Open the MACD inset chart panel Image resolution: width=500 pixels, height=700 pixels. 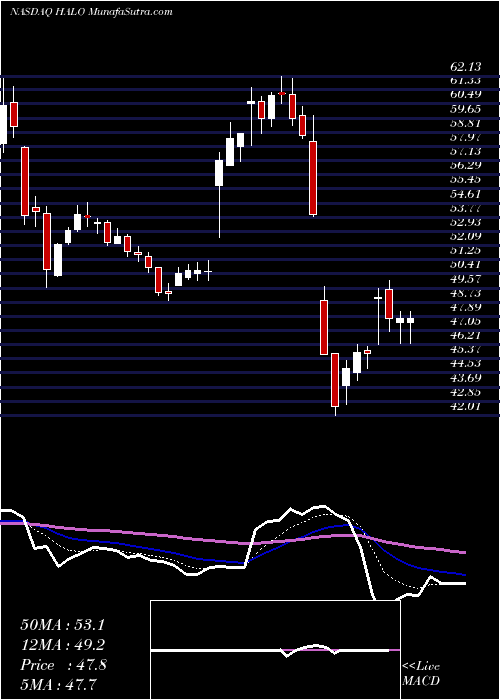(275, 650)
